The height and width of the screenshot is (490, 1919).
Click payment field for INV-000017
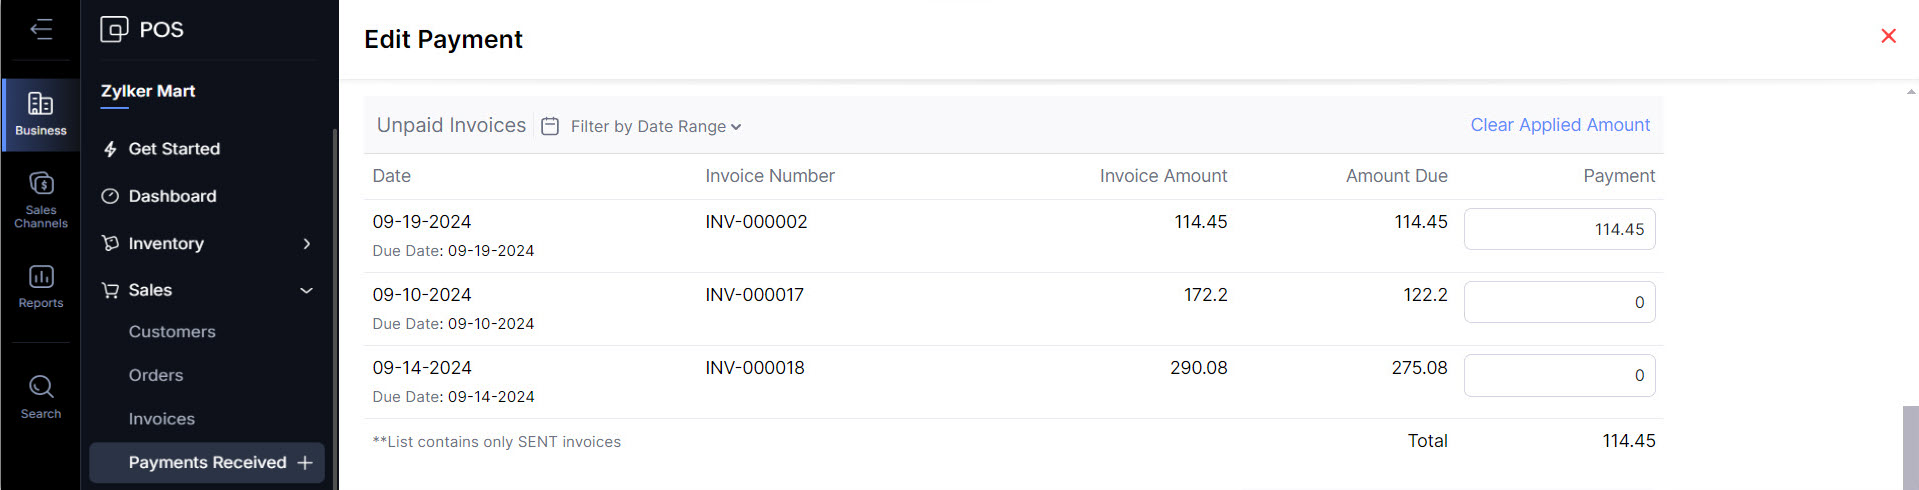(1559, 302)
